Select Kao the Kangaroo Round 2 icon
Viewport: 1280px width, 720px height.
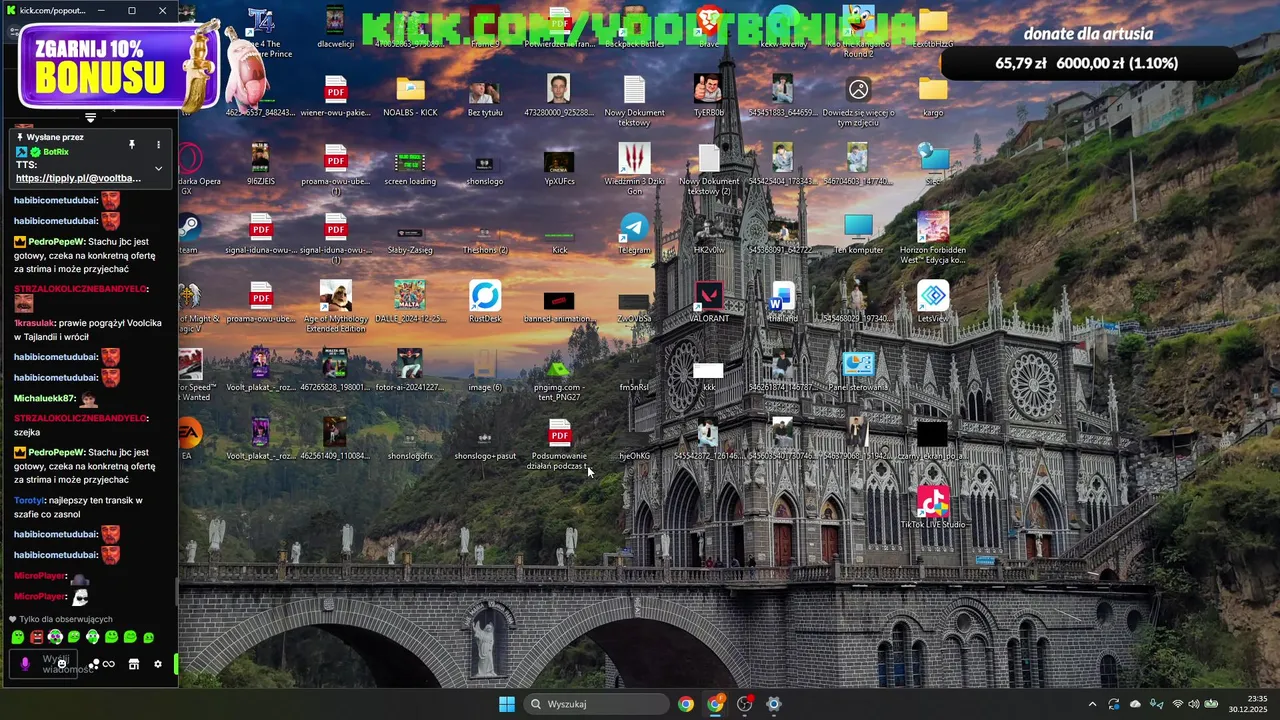[858, 30]
